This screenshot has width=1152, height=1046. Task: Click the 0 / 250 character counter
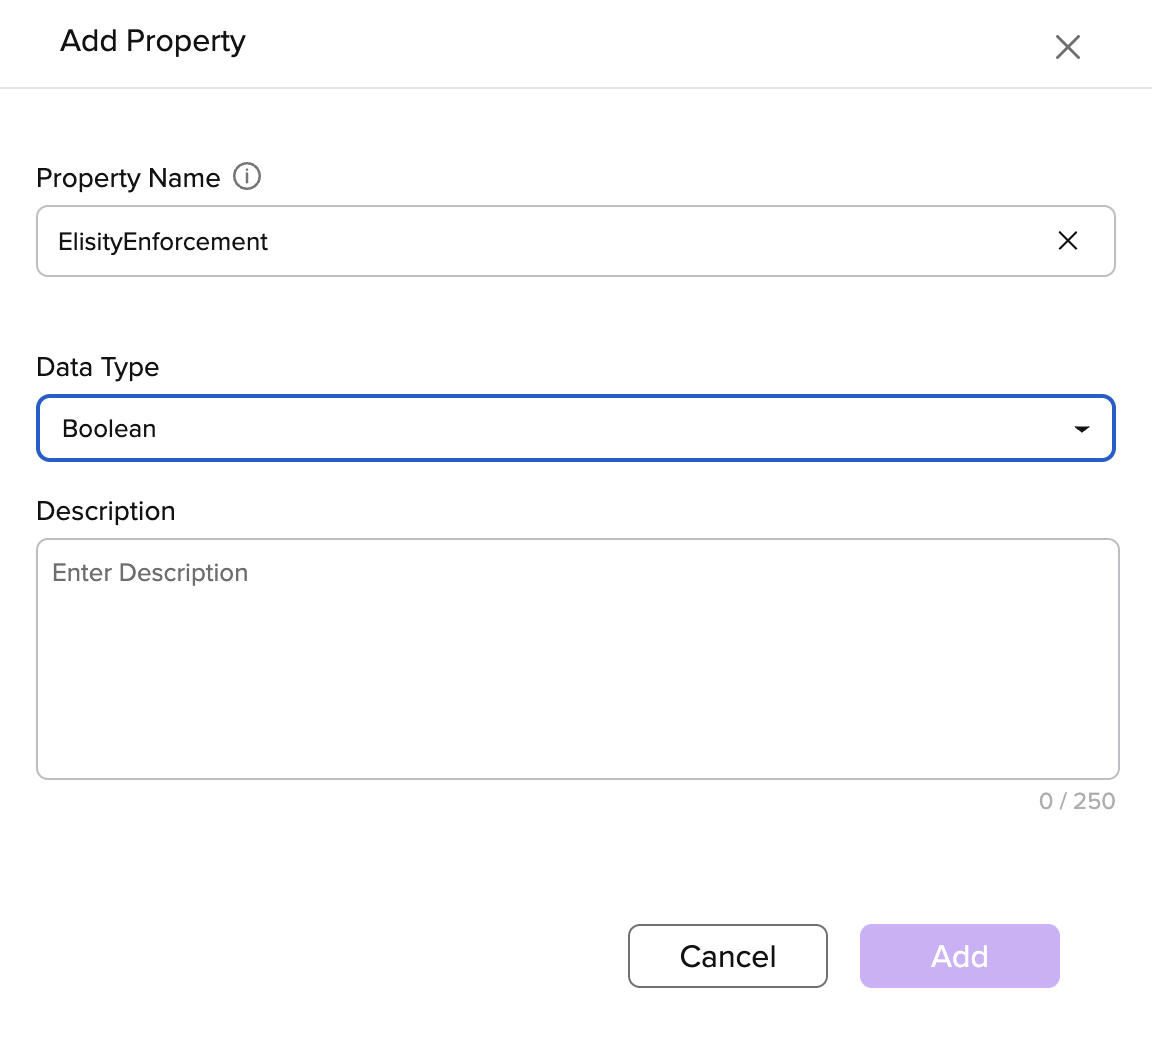click(1076, 801)
